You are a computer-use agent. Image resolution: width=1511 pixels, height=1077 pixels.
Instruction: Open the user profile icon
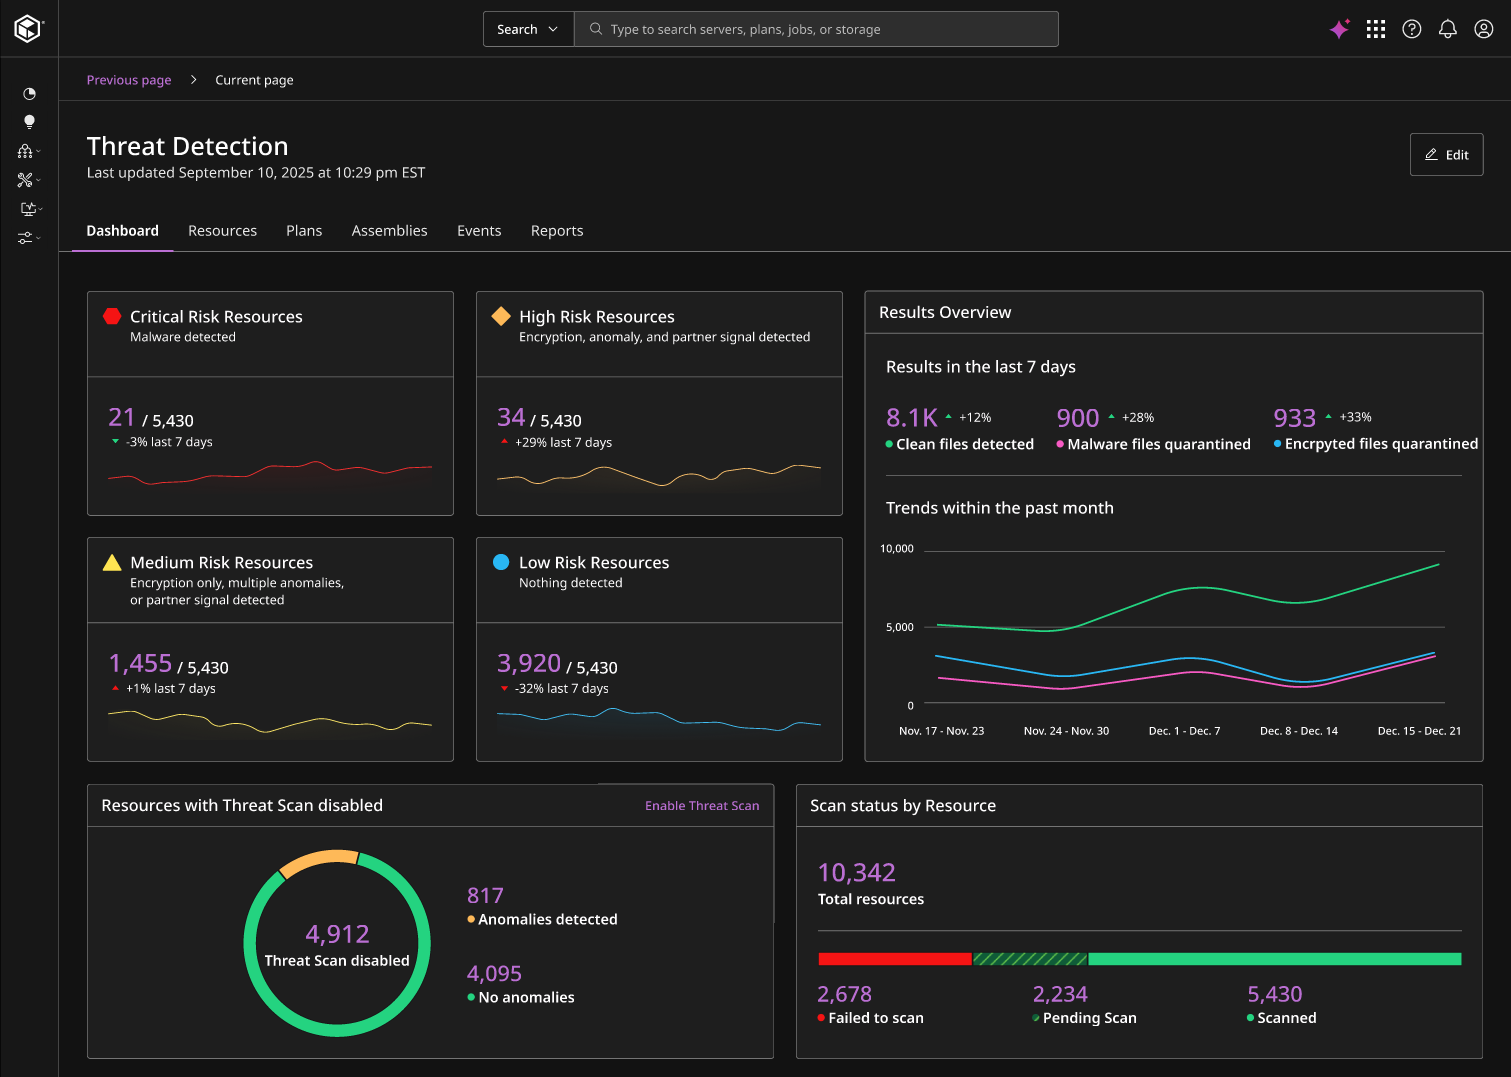(1484, 29)
